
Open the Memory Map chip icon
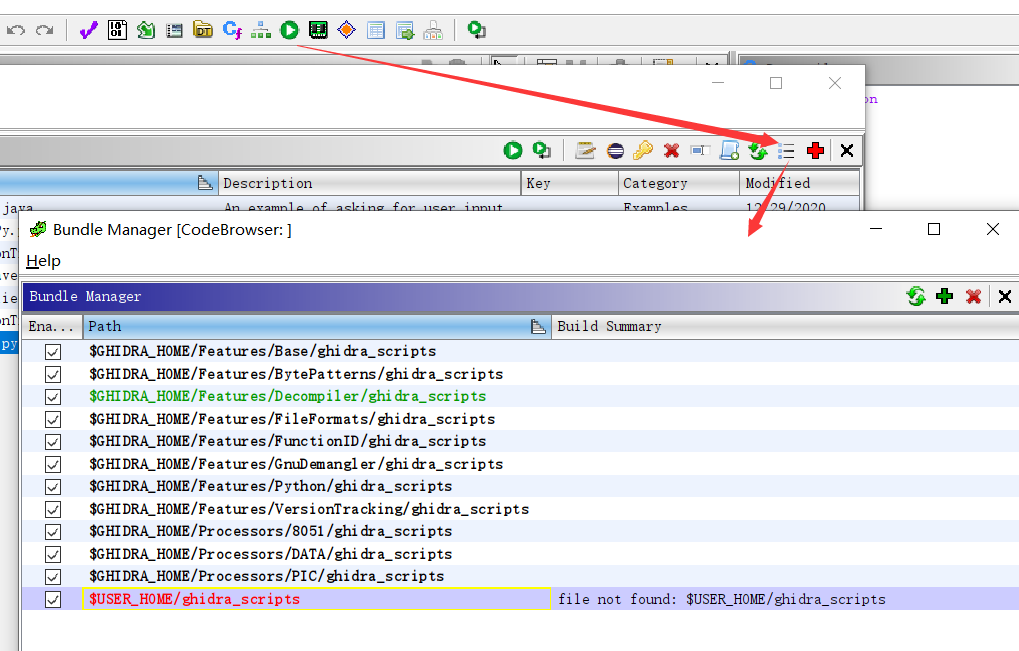318,30
